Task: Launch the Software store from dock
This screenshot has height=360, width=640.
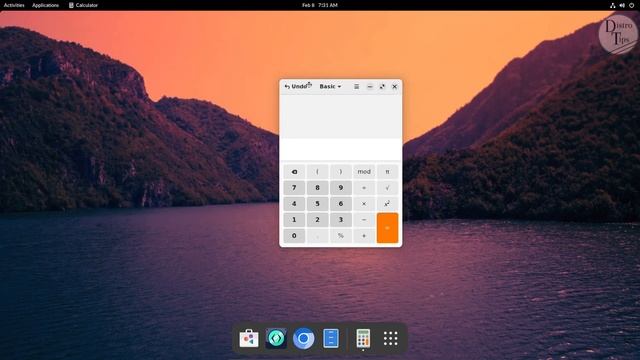Action: [x=249, y=338]
